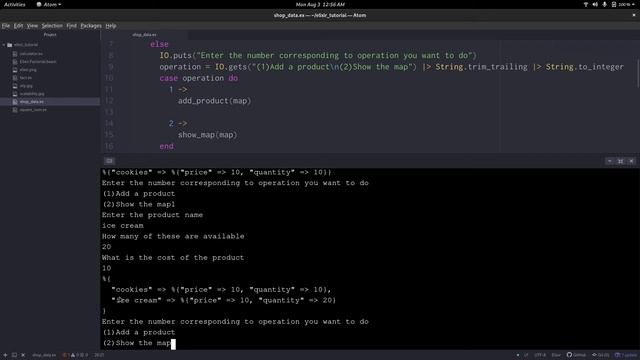Place cursor on the add_product(map) line
This screenshot has width=640, height=360.
point(214,101)
